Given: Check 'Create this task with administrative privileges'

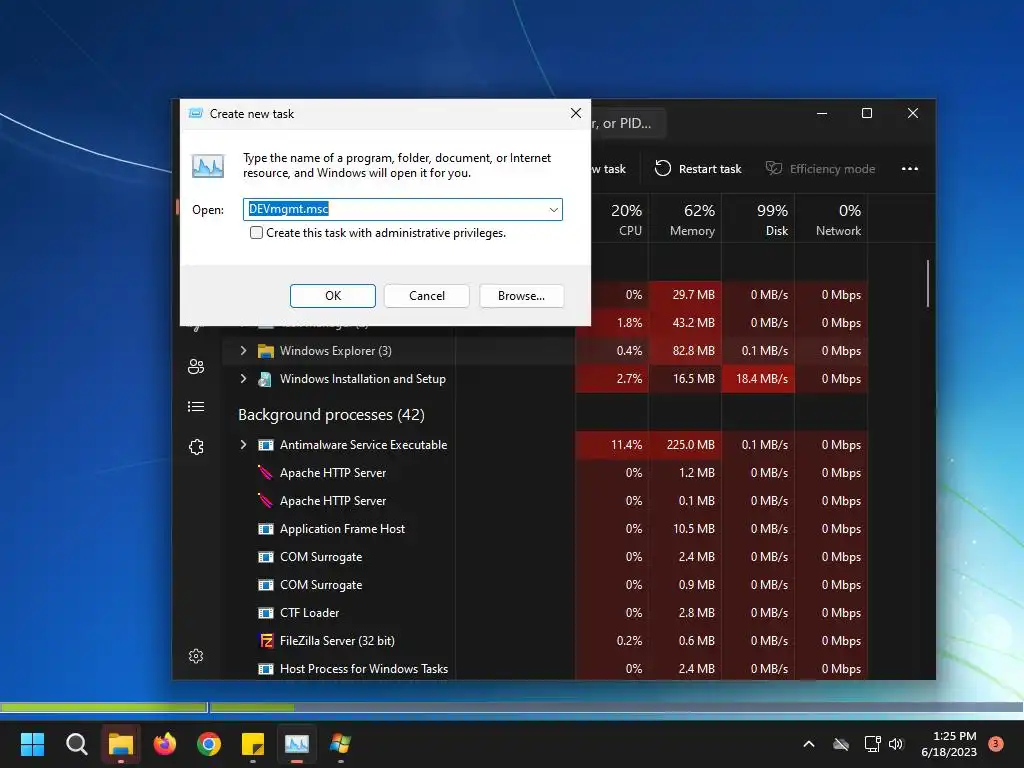Looking at the screenshot, I should pos(256,233).
